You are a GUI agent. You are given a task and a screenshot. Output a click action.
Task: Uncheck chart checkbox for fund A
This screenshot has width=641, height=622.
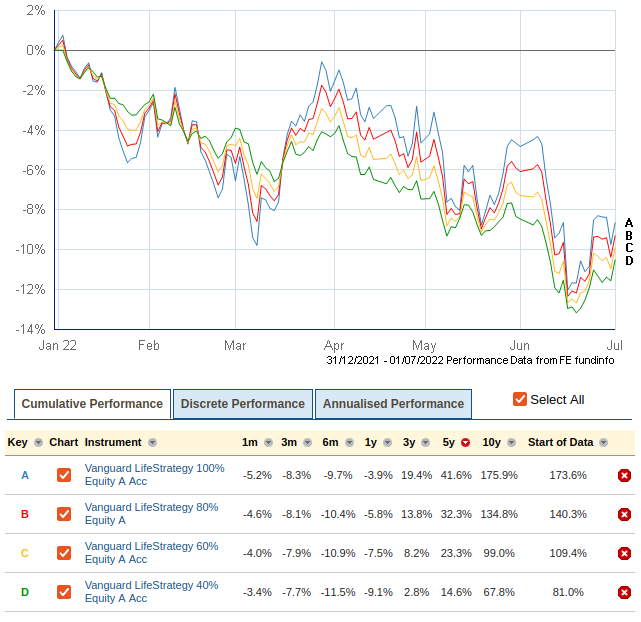click(x=64, y=475)
